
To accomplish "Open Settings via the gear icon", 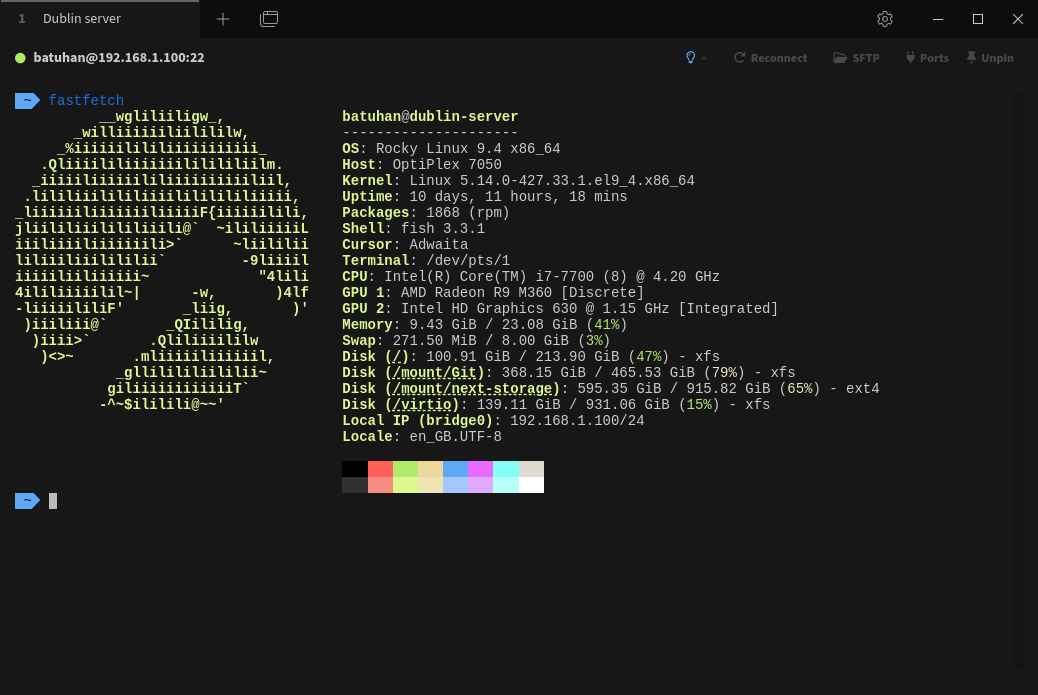I will click(x=885, y=19).
